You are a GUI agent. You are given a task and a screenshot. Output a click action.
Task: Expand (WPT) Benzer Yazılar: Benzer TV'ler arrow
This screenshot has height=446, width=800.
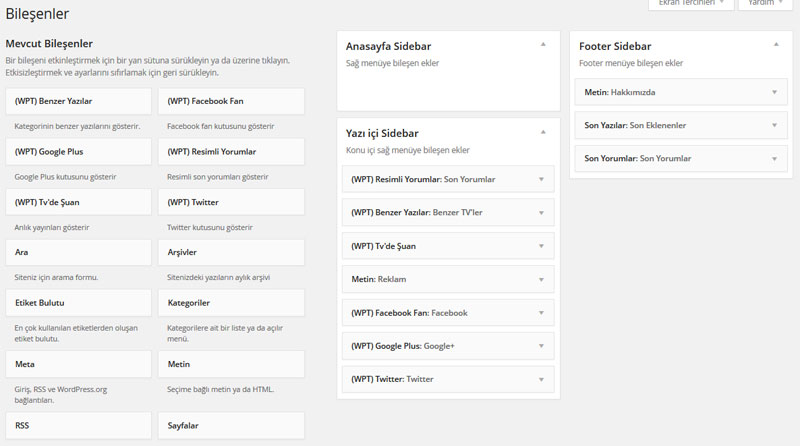(x=541, y=213)
